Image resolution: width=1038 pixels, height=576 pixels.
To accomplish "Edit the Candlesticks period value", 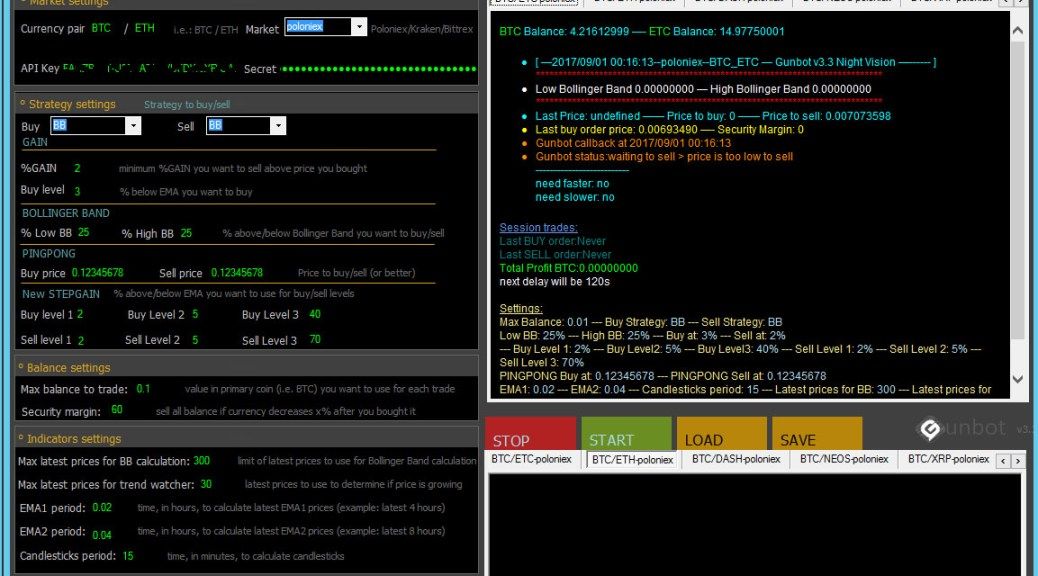I will coord(128,556).
